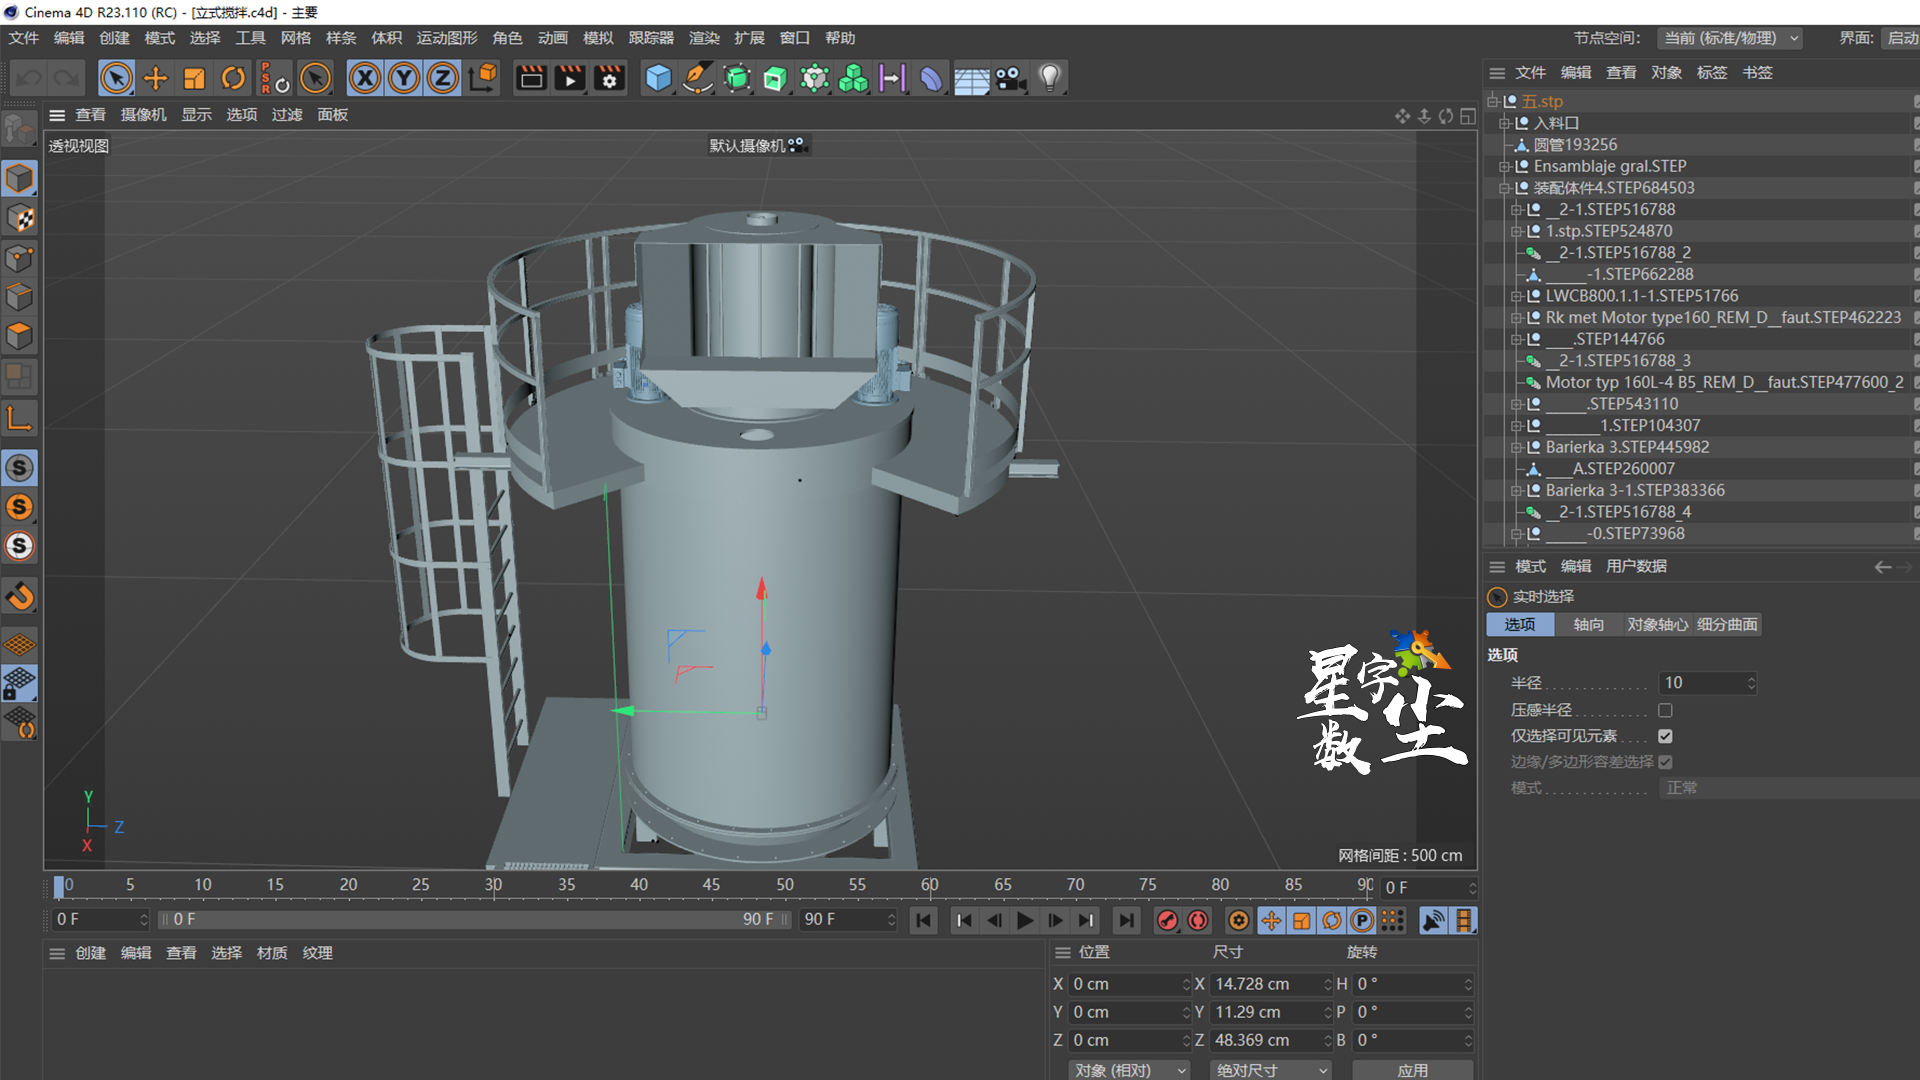Image resolution: width=1920 pixels, height=1080 pixels.
Task: Add a Camera object
Action: click(x=1011, y=78)
